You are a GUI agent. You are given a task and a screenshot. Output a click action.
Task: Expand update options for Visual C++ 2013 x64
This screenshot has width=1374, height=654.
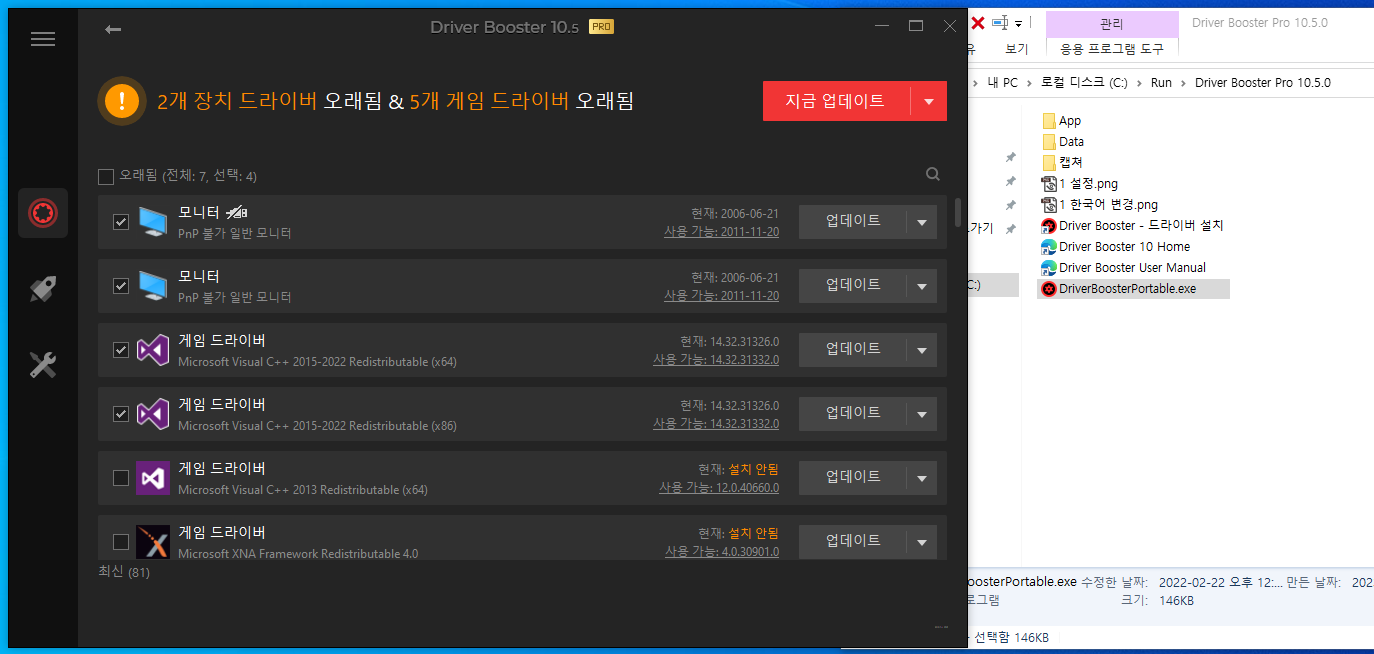pyautogui.click(x=922, y=478)
